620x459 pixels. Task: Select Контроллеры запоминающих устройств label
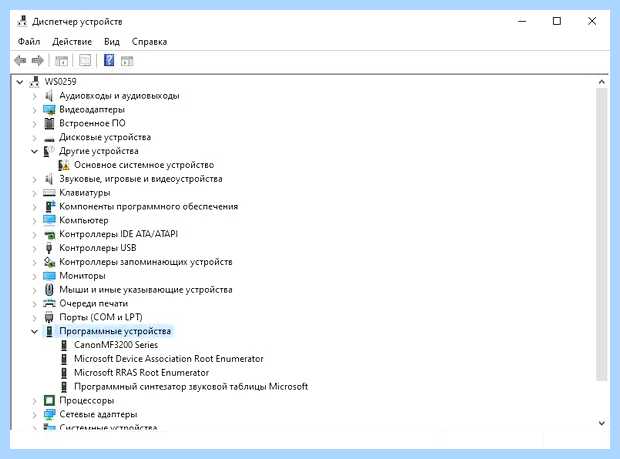coord(146,262)
